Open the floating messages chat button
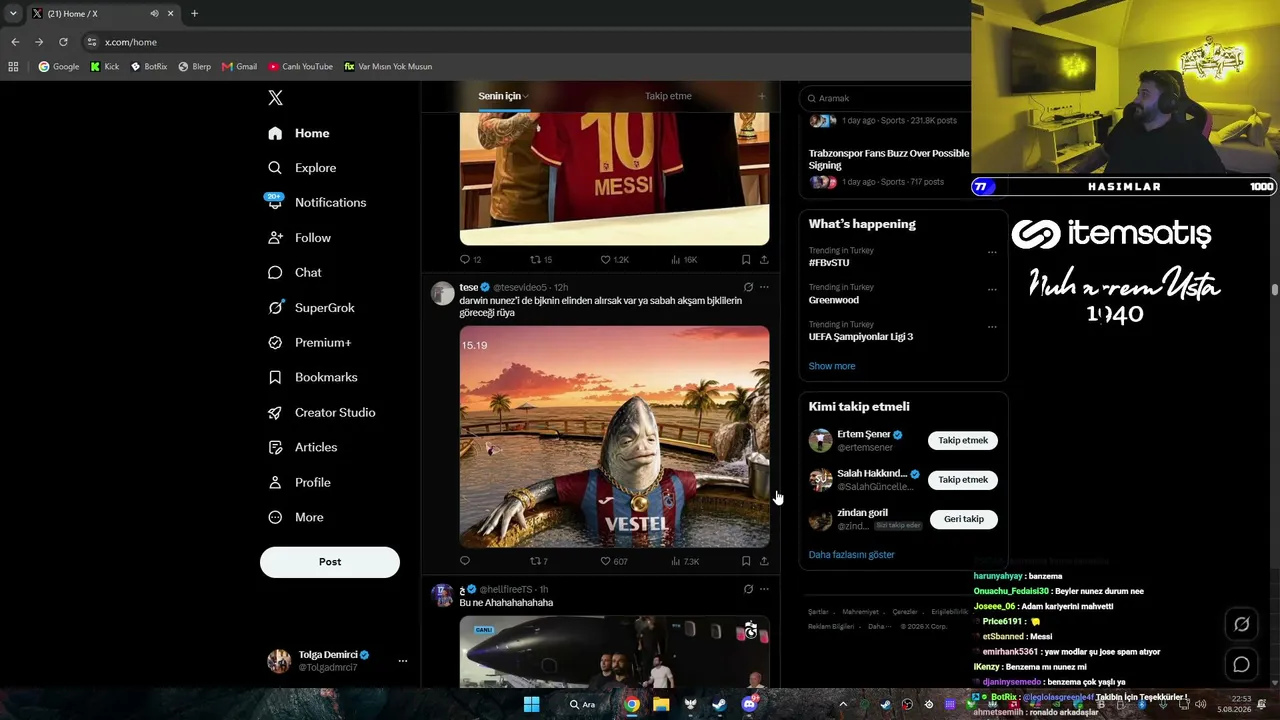1280x720 pixels. [x=1242, y=664]
